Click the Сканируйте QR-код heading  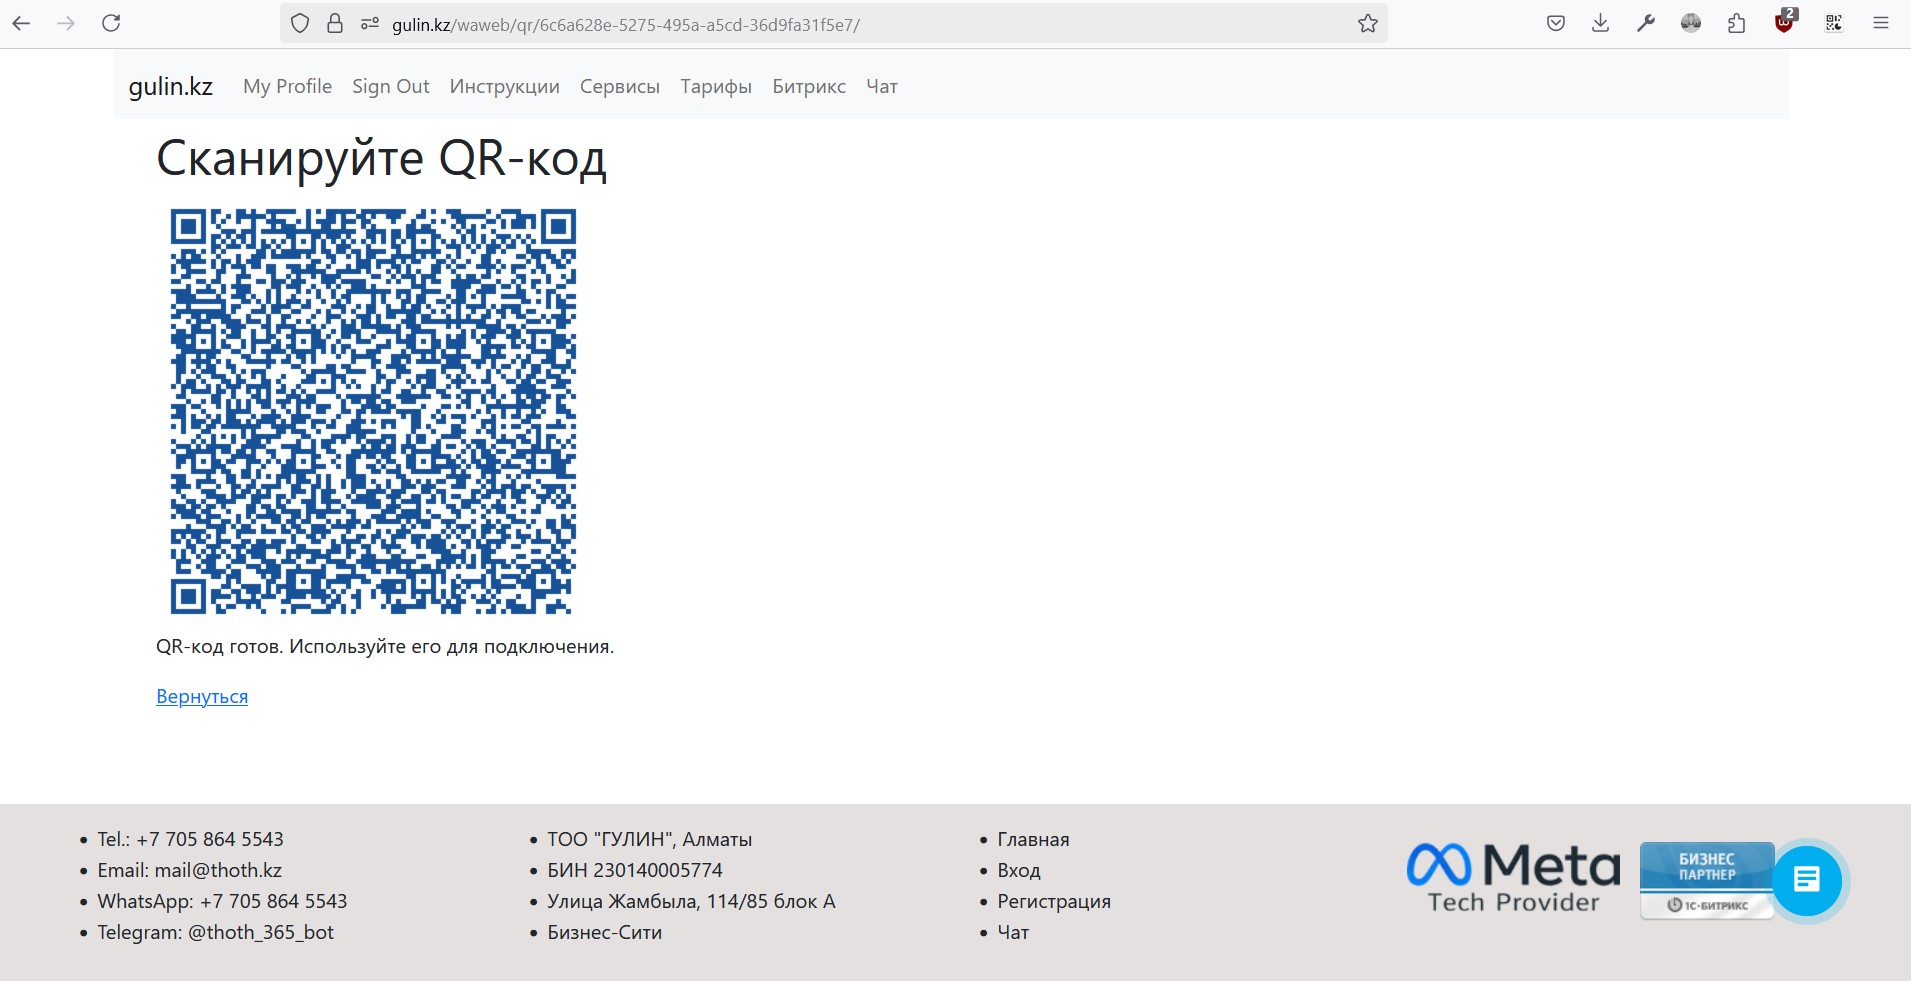(381, 159)
